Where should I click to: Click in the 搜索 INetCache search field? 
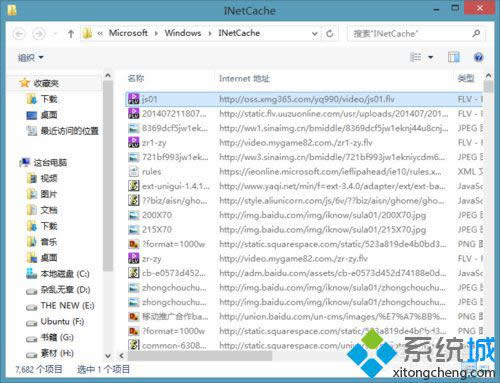pyautogui.click(x=410, y=34)
